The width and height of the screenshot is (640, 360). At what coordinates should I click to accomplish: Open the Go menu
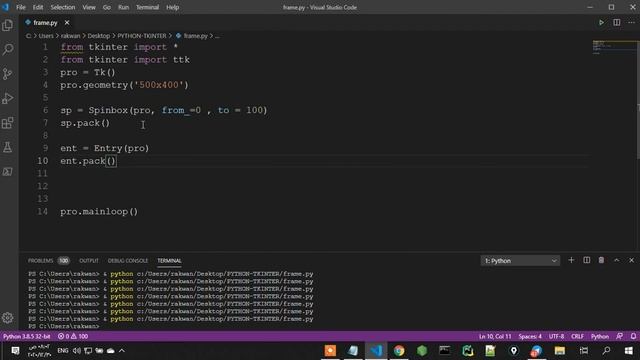107,7
